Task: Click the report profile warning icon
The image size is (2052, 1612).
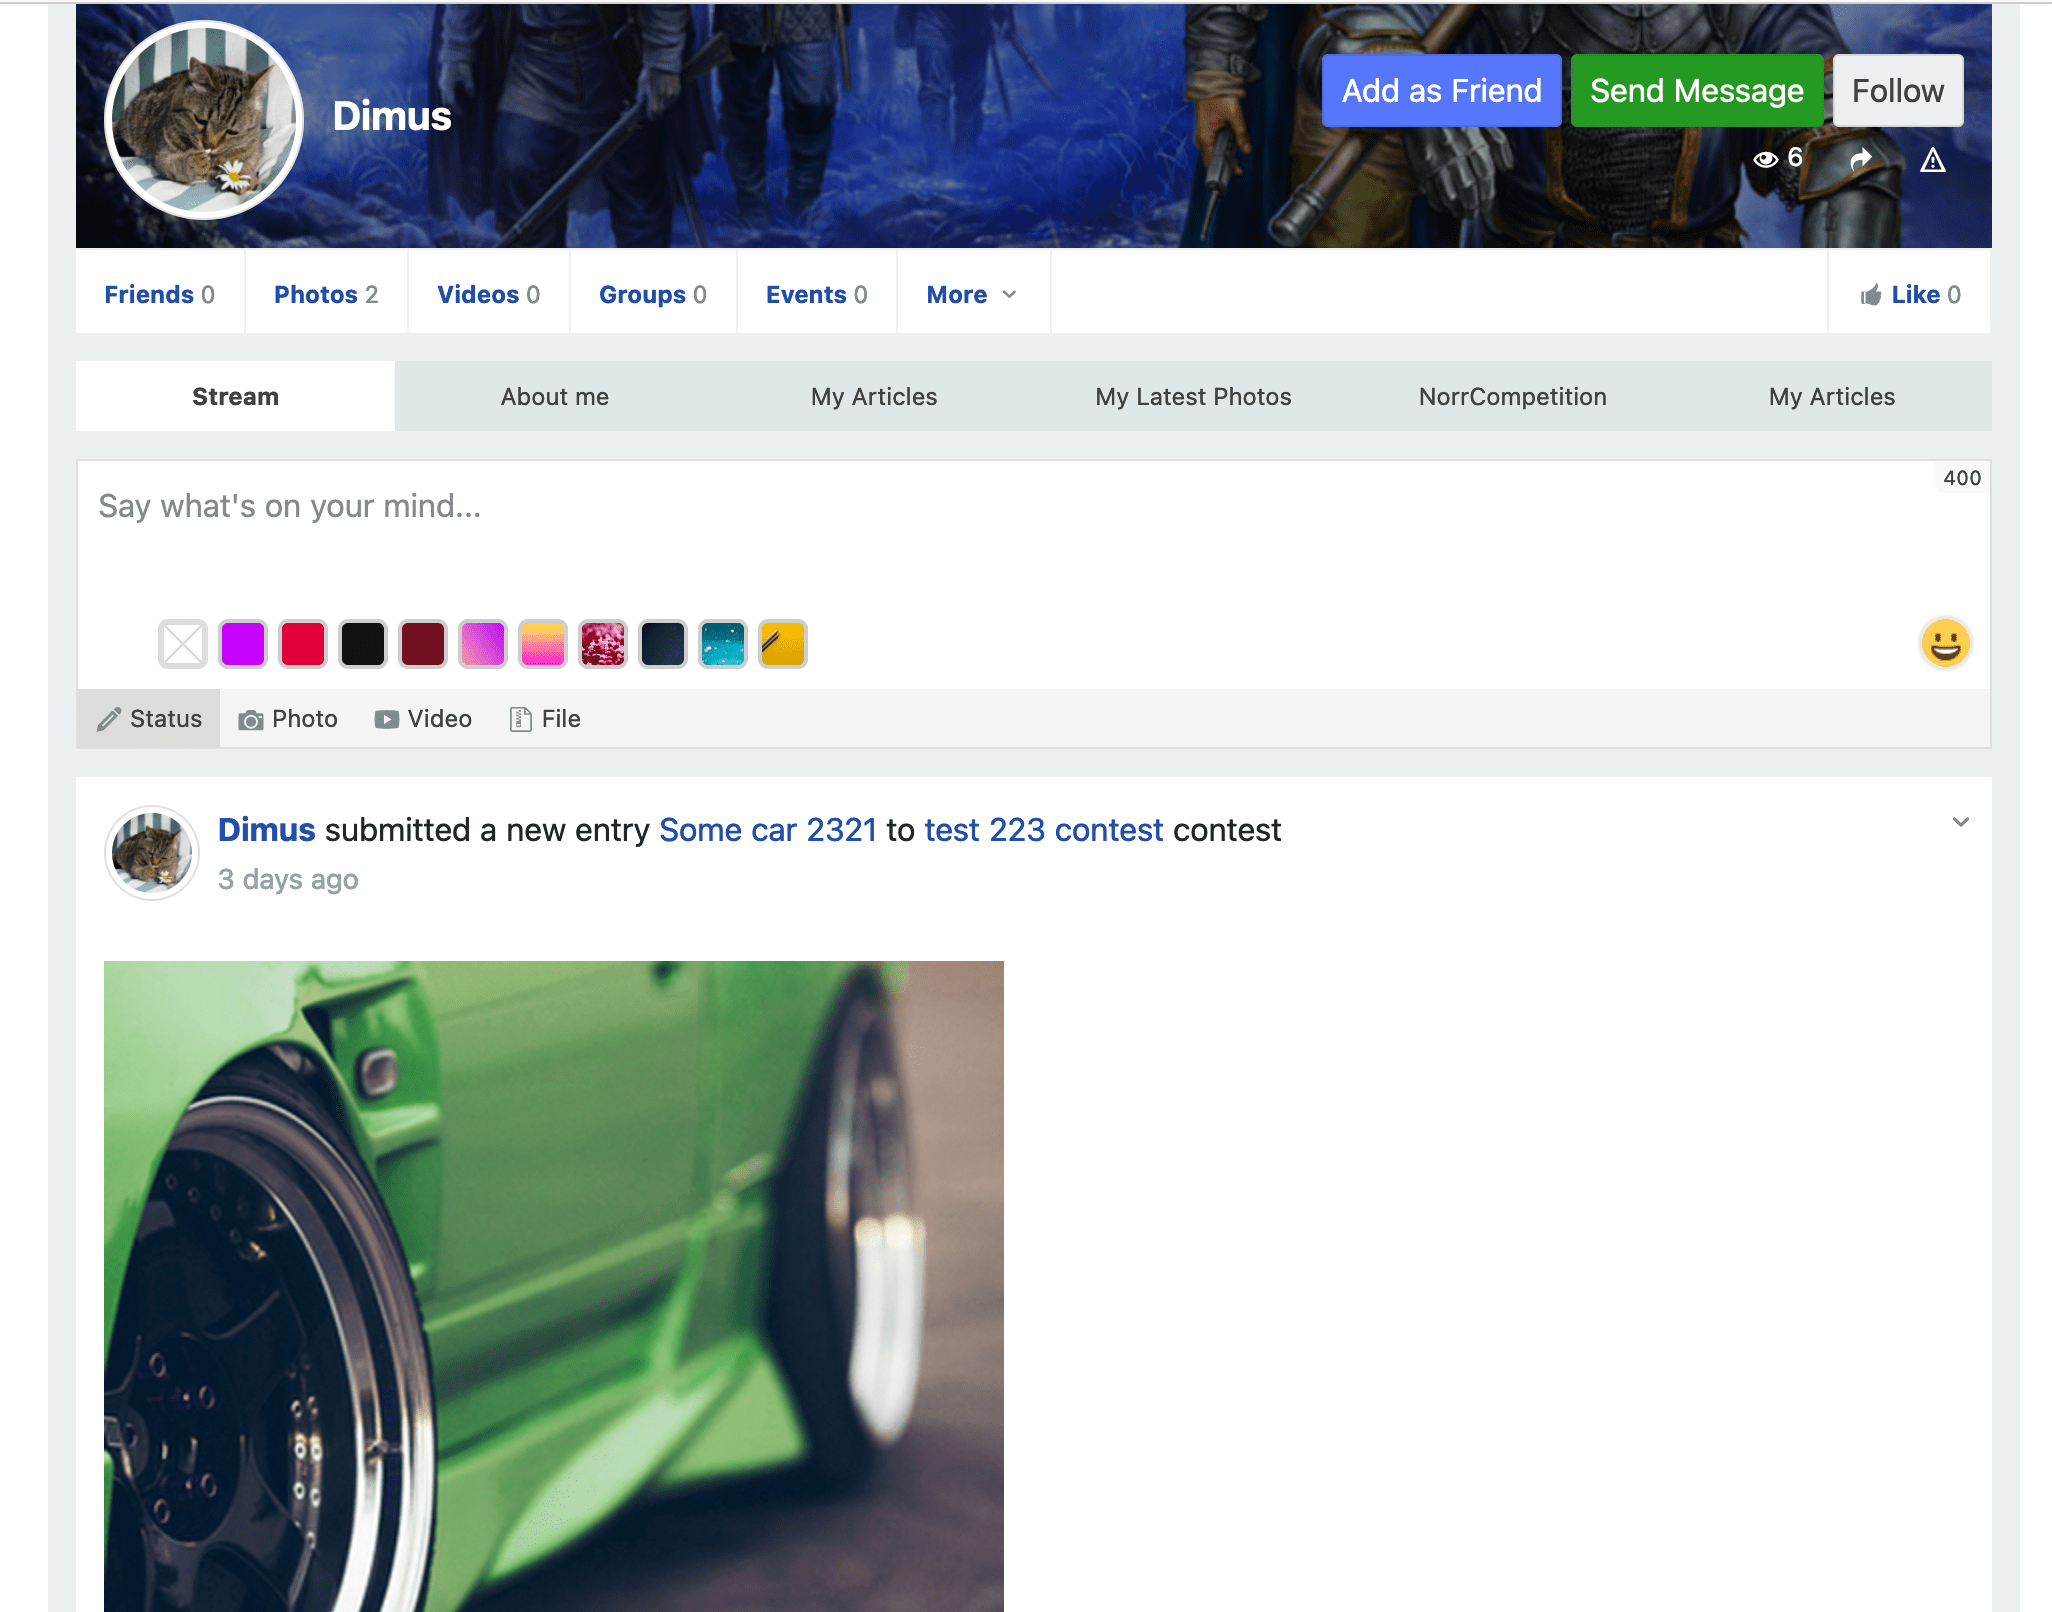Action: [x=1934, y=160]
